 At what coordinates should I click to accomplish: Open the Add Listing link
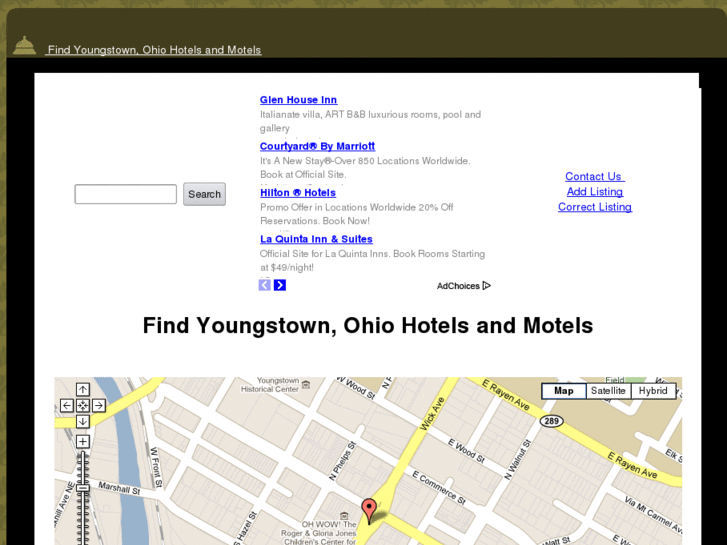(595, 192)
